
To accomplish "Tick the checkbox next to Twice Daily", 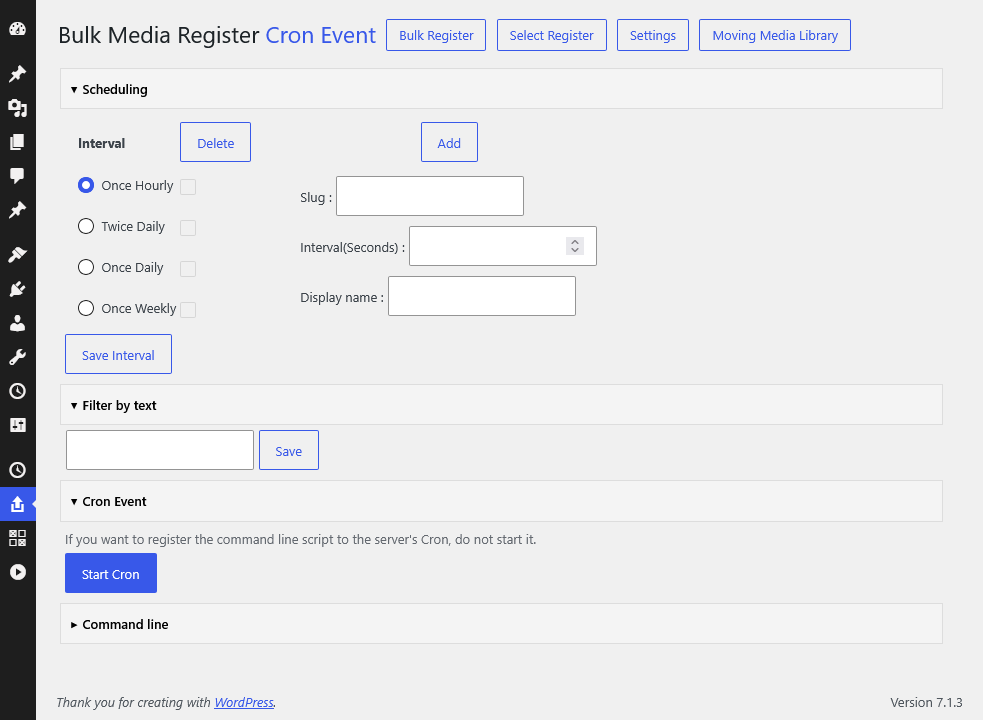I will (x=188, y=228).
